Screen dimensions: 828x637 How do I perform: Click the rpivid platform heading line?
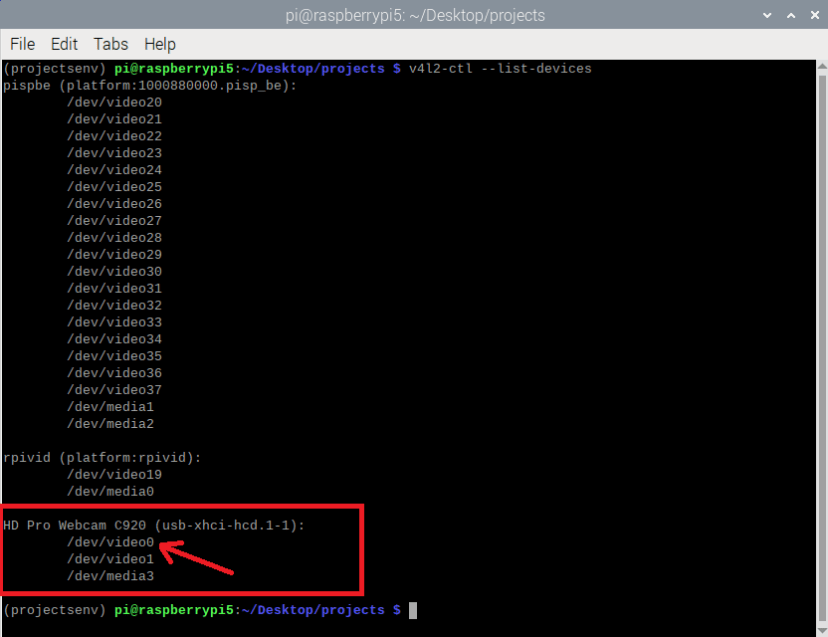100,457
